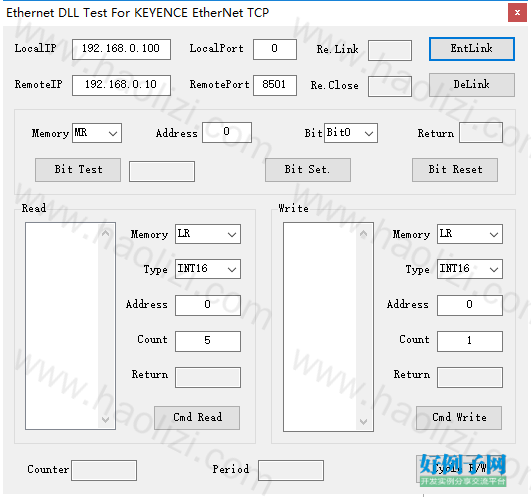Click the EntLink button
This screenshot has height=497, width=531.
(472, 49)
